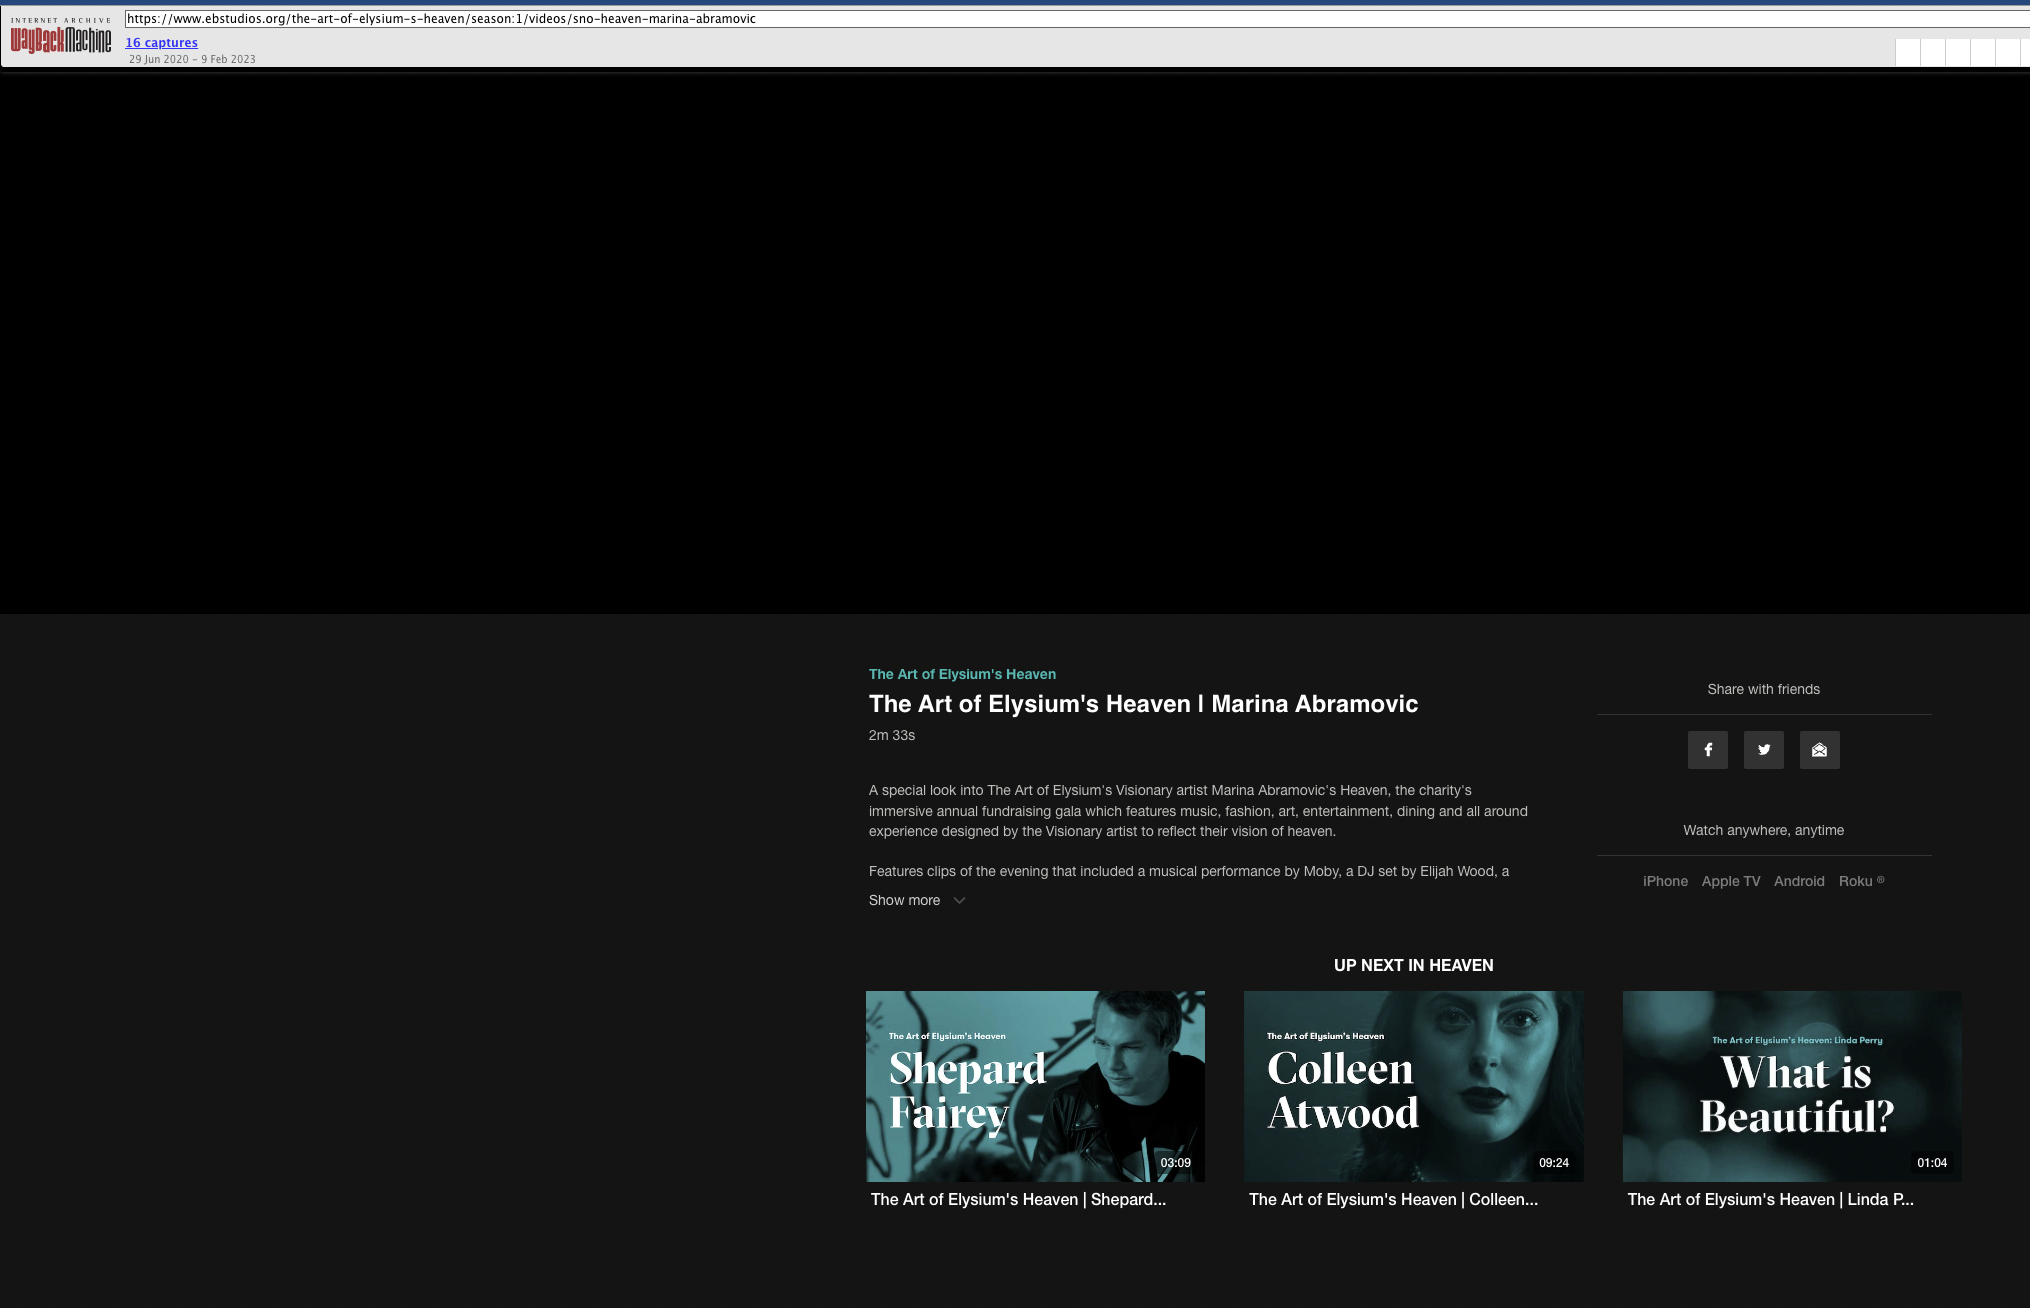This screenshot has height=1308, width=2030.
Task: Click the Wayback Machine logo
Action: click(60, 35)
